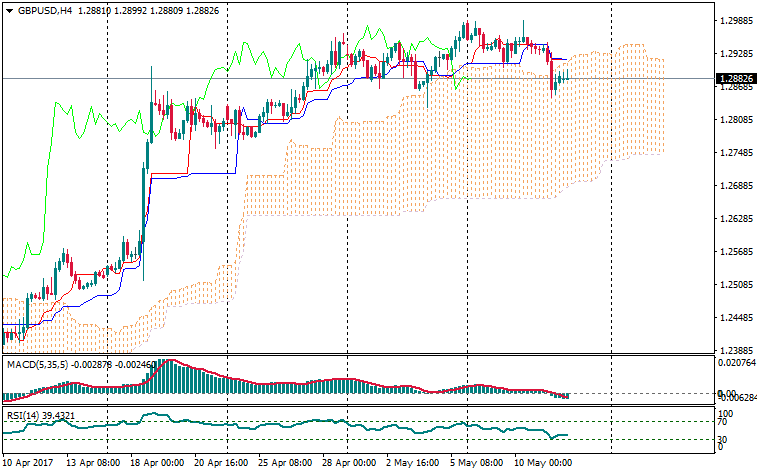Select the 13 Apr 08:00 time label
This screenshot has height=474, width=757.
93,464
